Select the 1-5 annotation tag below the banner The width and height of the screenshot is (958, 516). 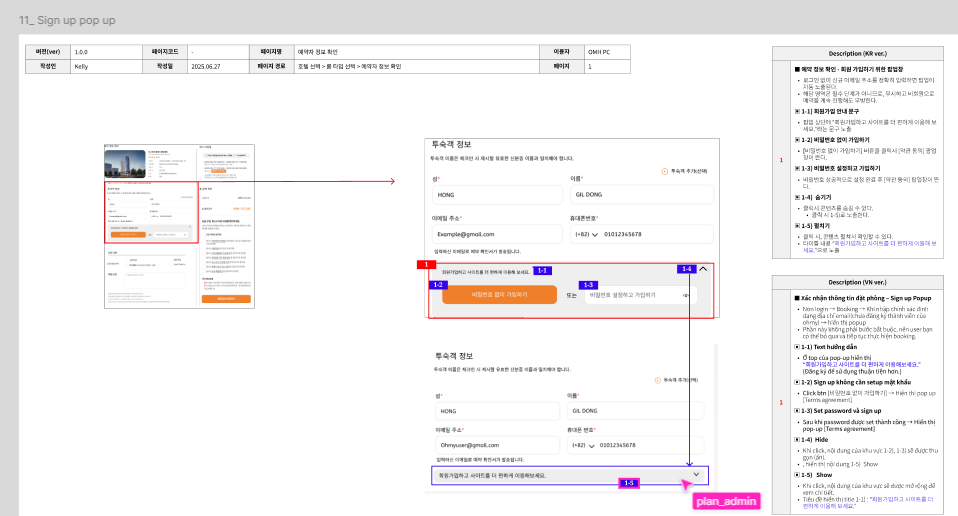click(x=628, y=483)
